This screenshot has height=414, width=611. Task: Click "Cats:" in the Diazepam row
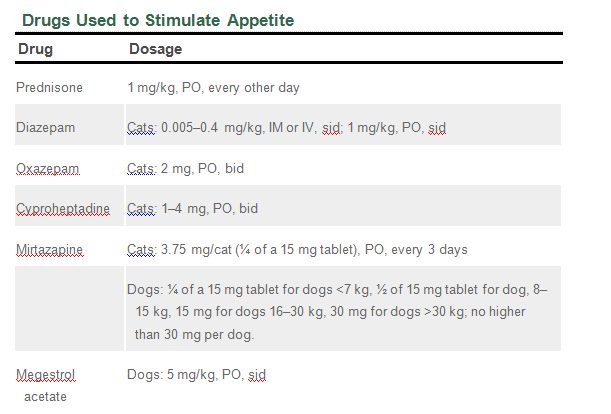coord(142,128)
